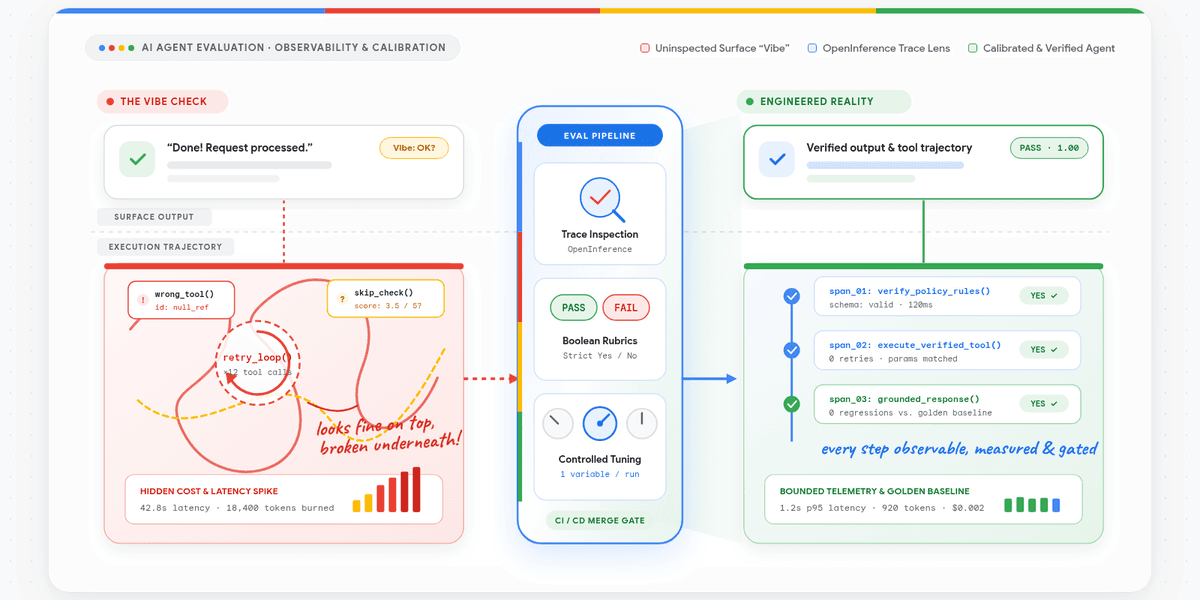Screen dimensions: 1200x600
Task: Click the green bar chart in Bounded Telemetry card
Action: (1031, 505)
